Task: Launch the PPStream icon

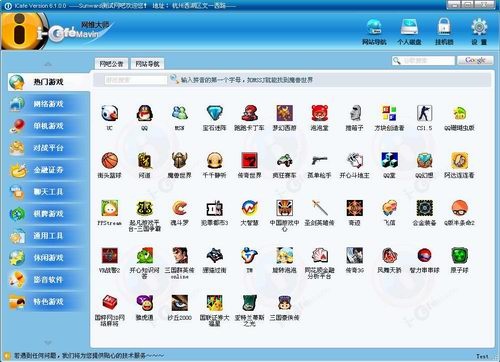Action: tap(109, 208)
